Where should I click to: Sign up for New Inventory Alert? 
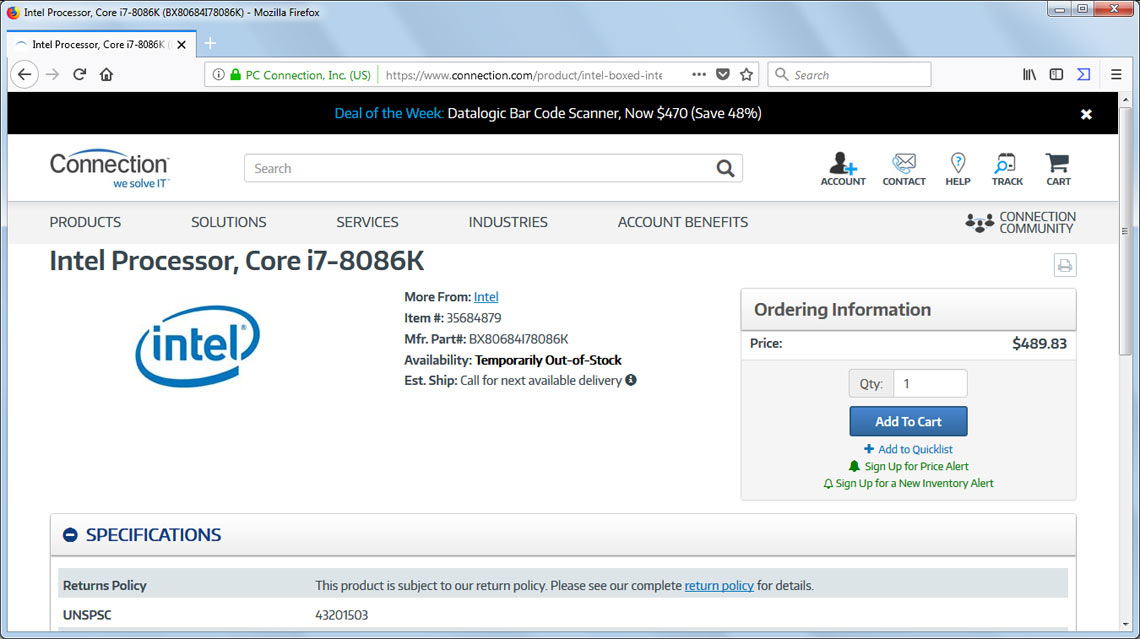(908, 483)
